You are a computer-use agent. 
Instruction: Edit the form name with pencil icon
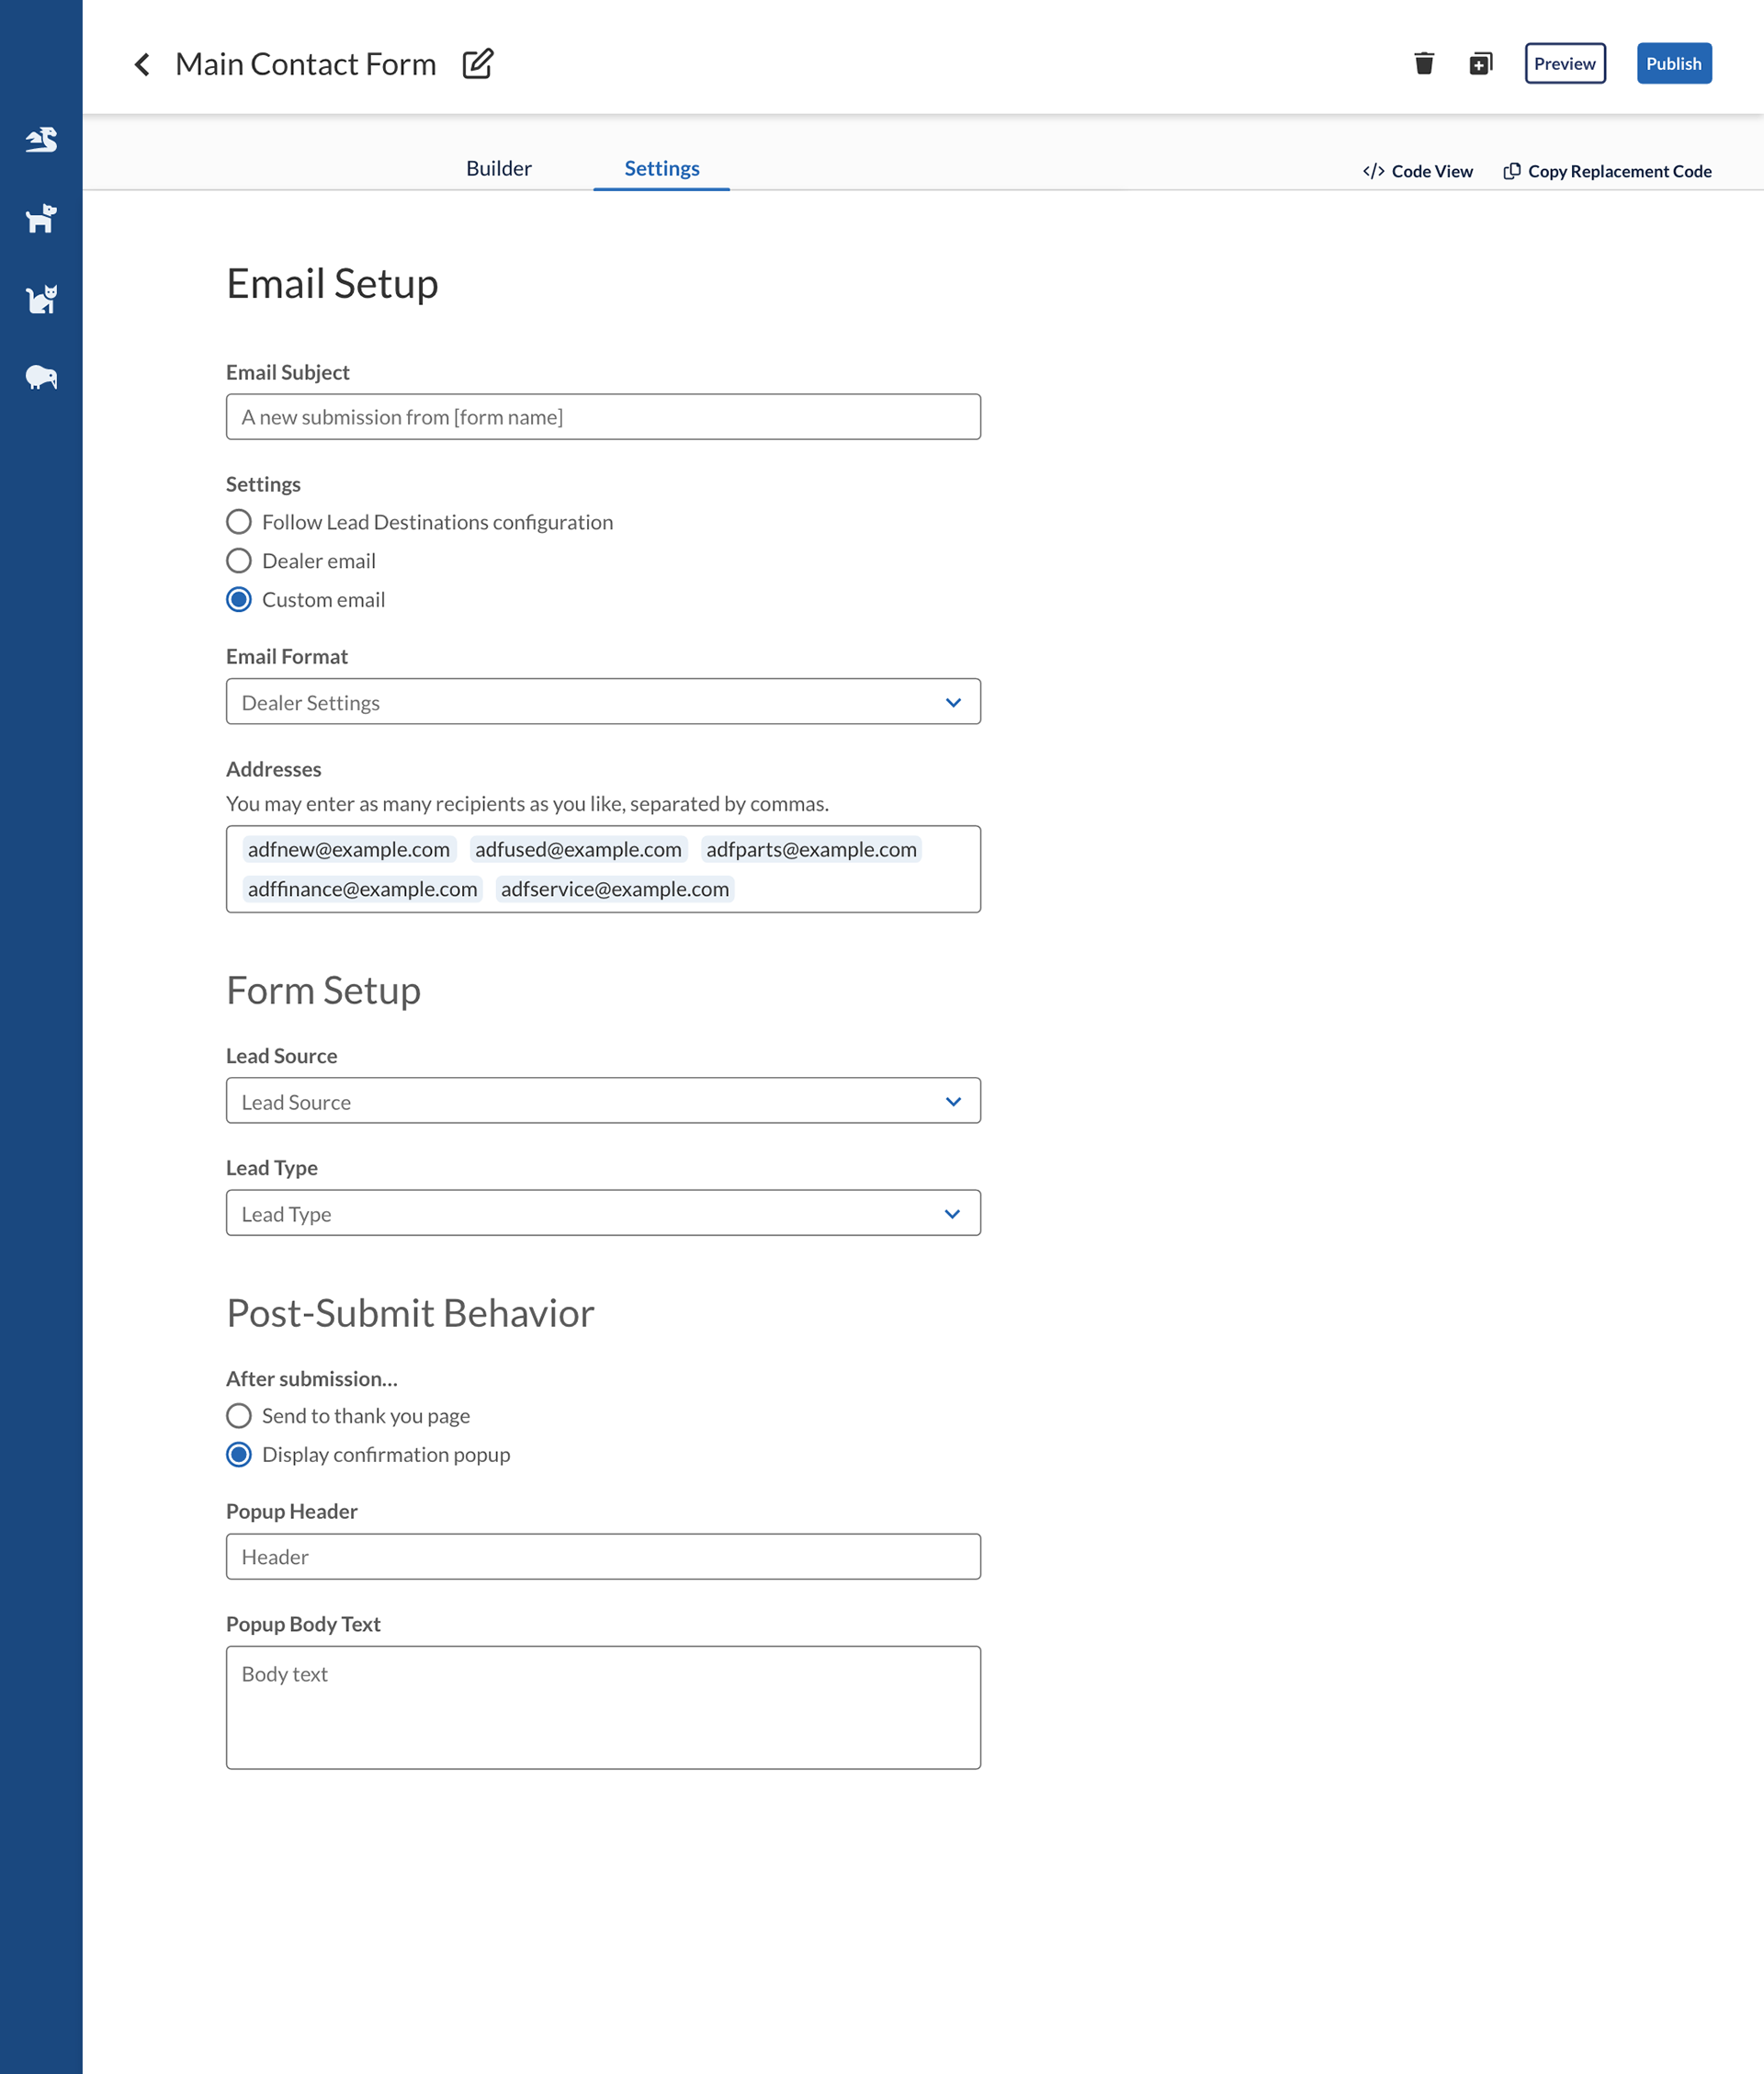[478, 63]
